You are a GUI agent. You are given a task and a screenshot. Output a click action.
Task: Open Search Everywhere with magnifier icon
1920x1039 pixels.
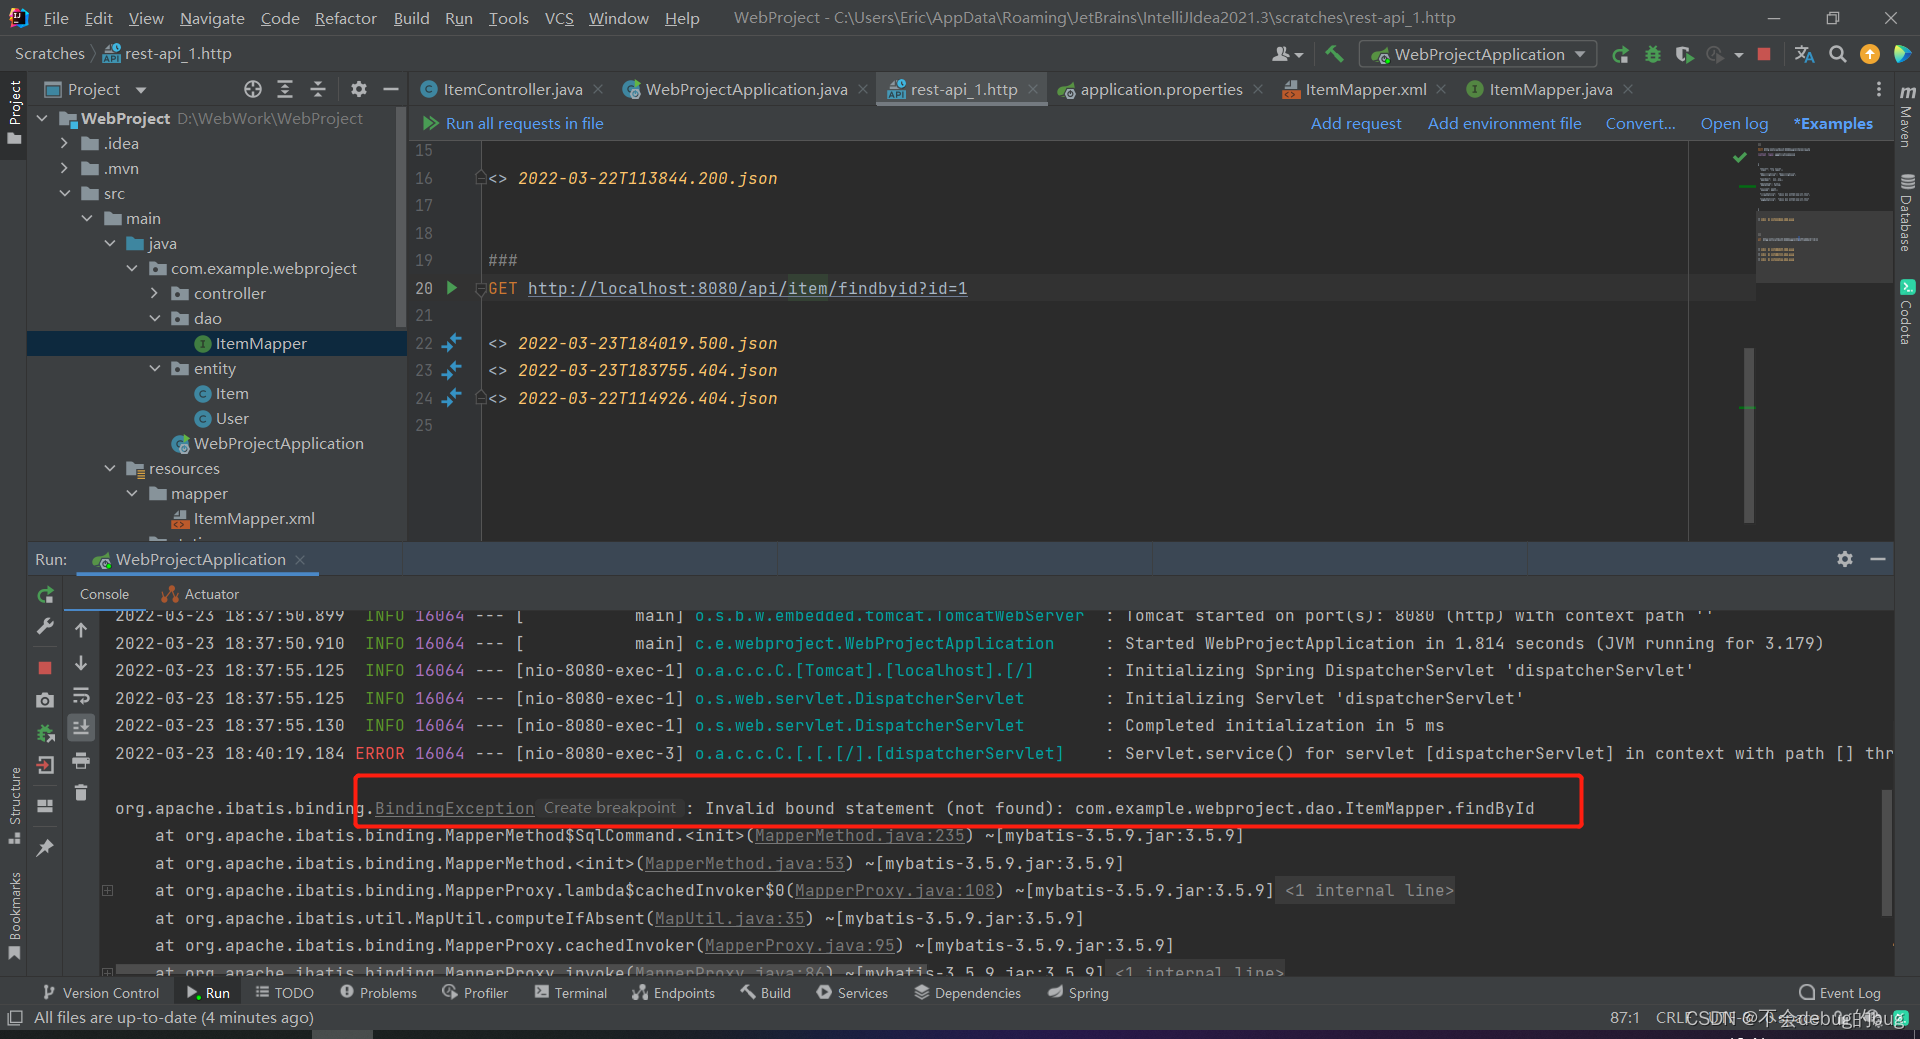[x=1837, y=55]
